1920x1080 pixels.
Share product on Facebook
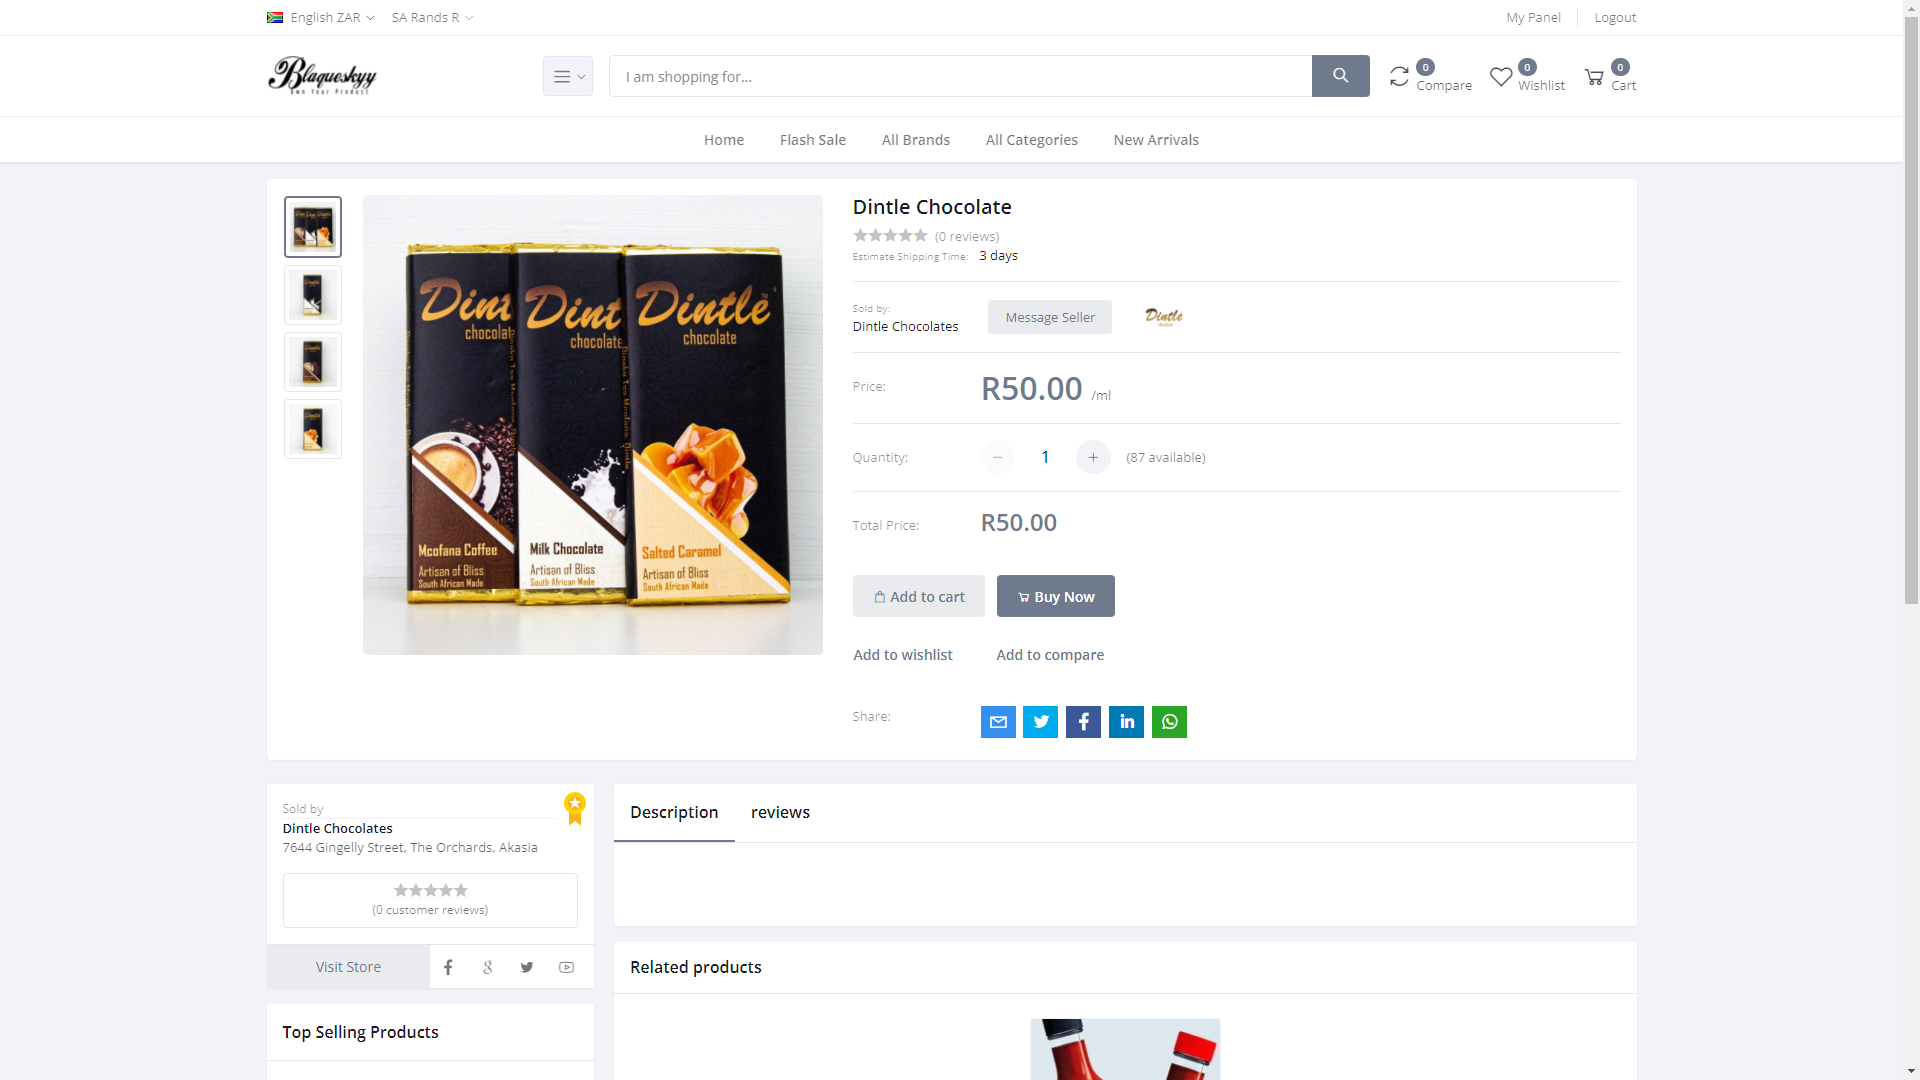tap(1083, 722)
